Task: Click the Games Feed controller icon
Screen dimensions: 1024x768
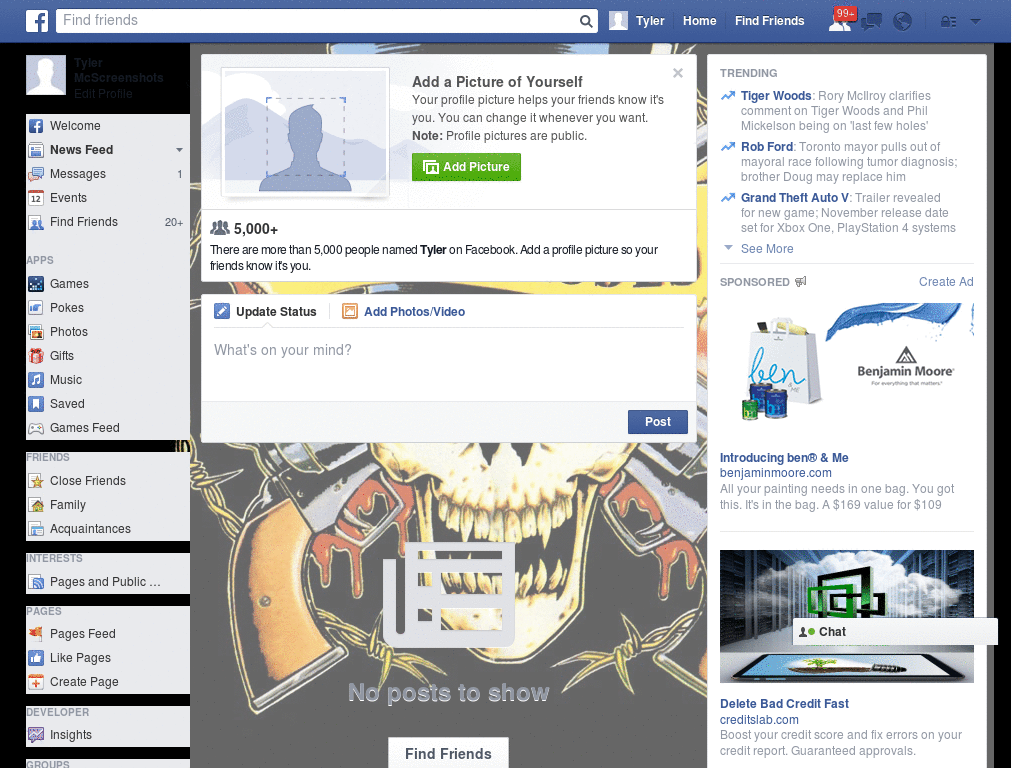Action: (x=36, y=428)
